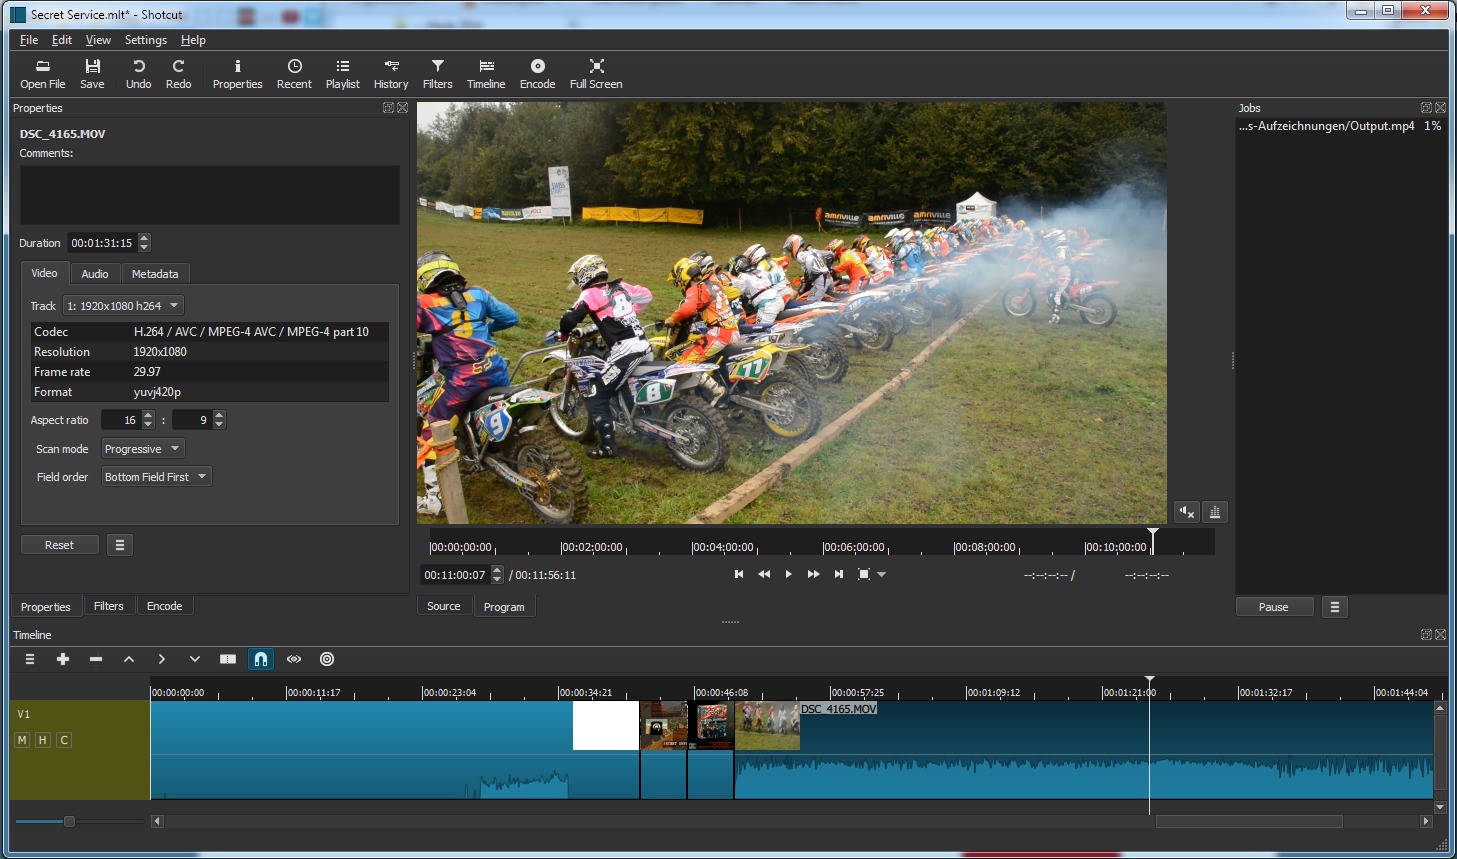
Task: Select the Split playhead icon in timeline toolbar
Action: 228,659
